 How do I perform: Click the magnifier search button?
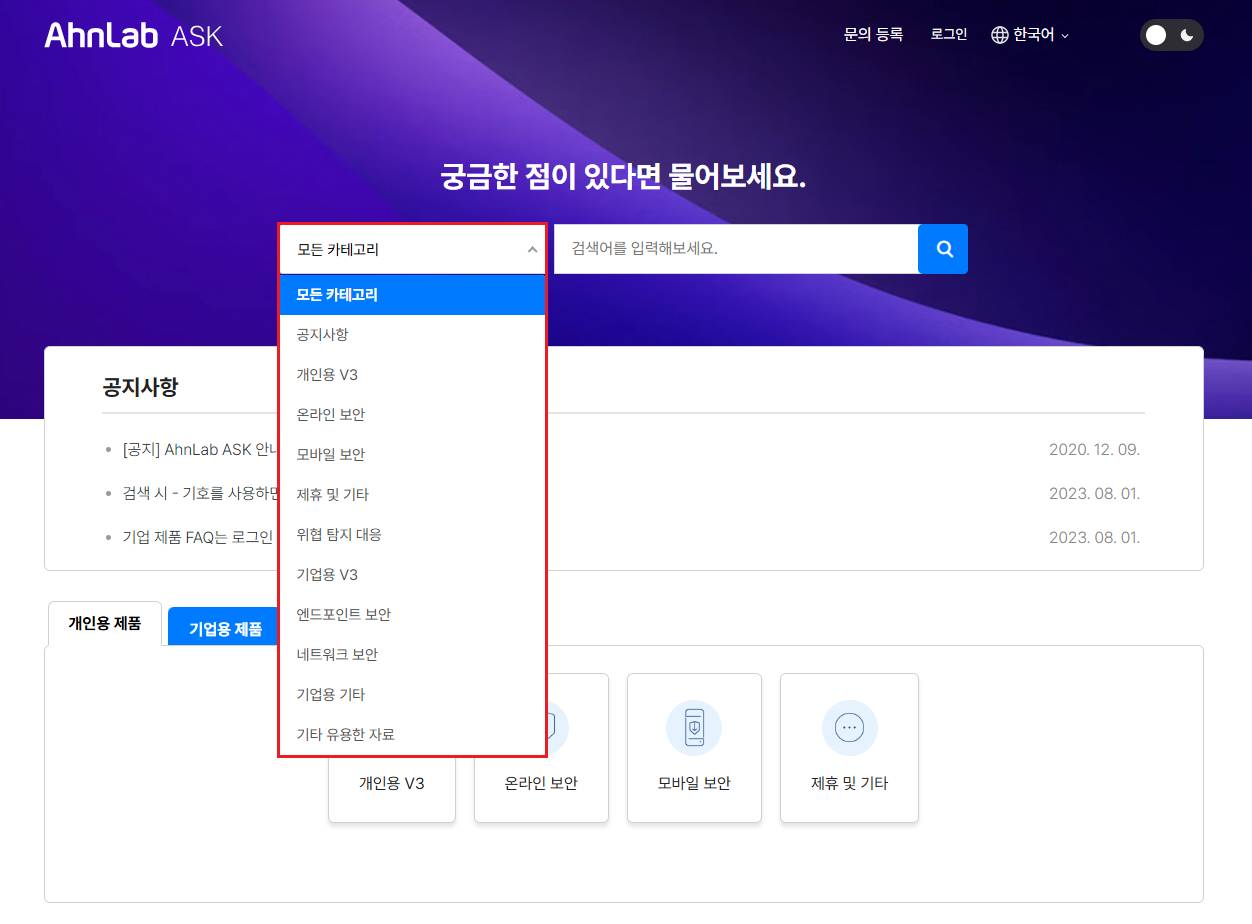tap(943, 249)
